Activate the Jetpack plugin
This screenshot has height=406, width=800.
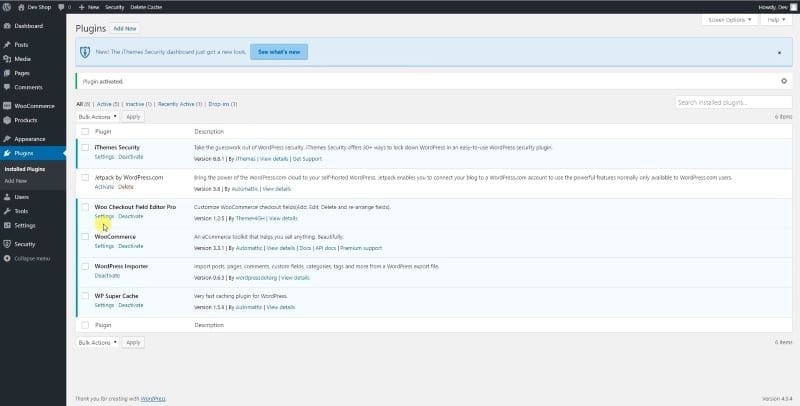[104, 187]
